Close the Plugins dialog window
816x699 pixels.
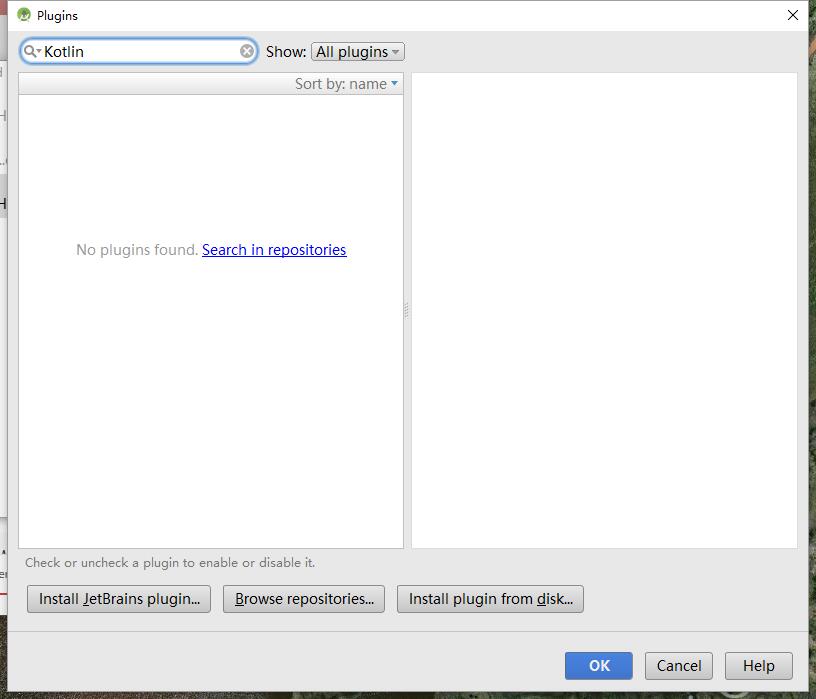coord(793,15)
